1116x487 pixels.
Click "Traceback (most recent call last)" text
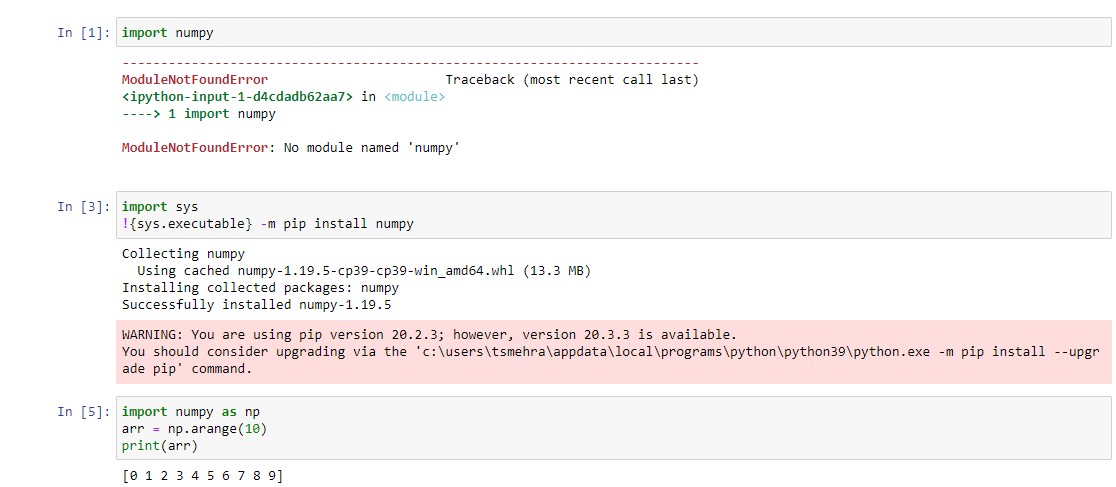[571, 80]
